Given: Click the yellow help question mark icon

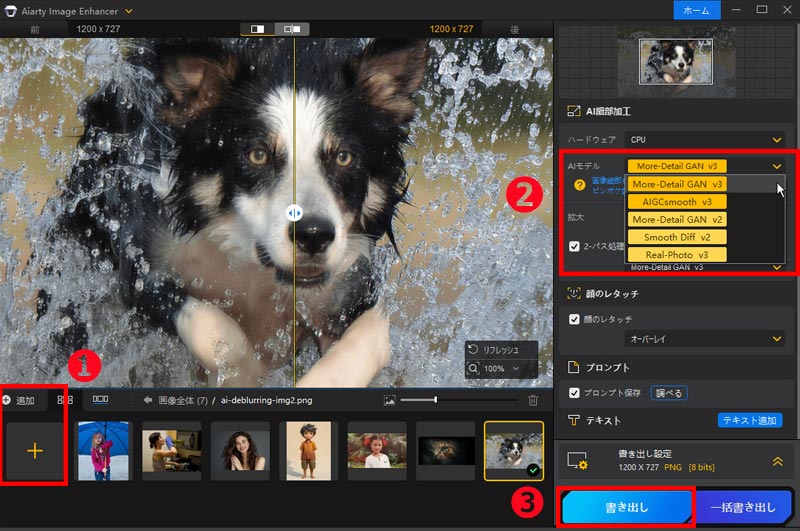Looking at the screenshot, I should click(x=579, y=184).
